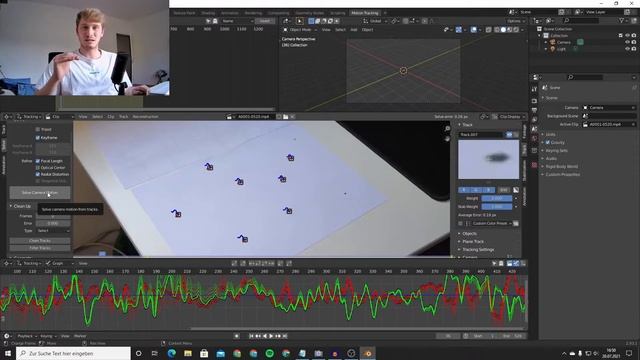
Task: Open the scene Camera selector
Action: tap(609, 108)
